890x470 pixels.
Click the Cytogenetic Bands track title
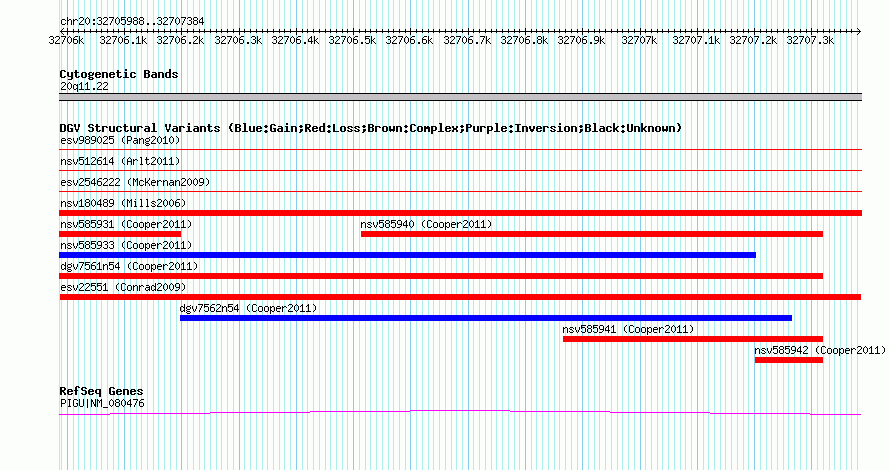coord(119,74)
